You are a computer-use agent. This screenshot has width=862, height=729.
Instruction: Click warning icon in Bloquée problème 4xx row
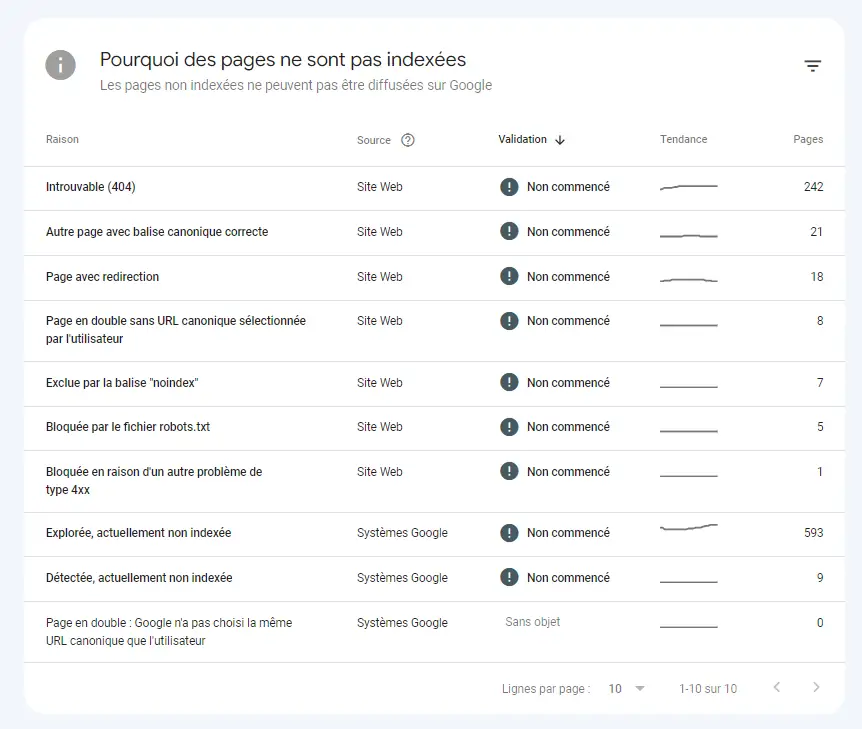click(x=509, y=471)
